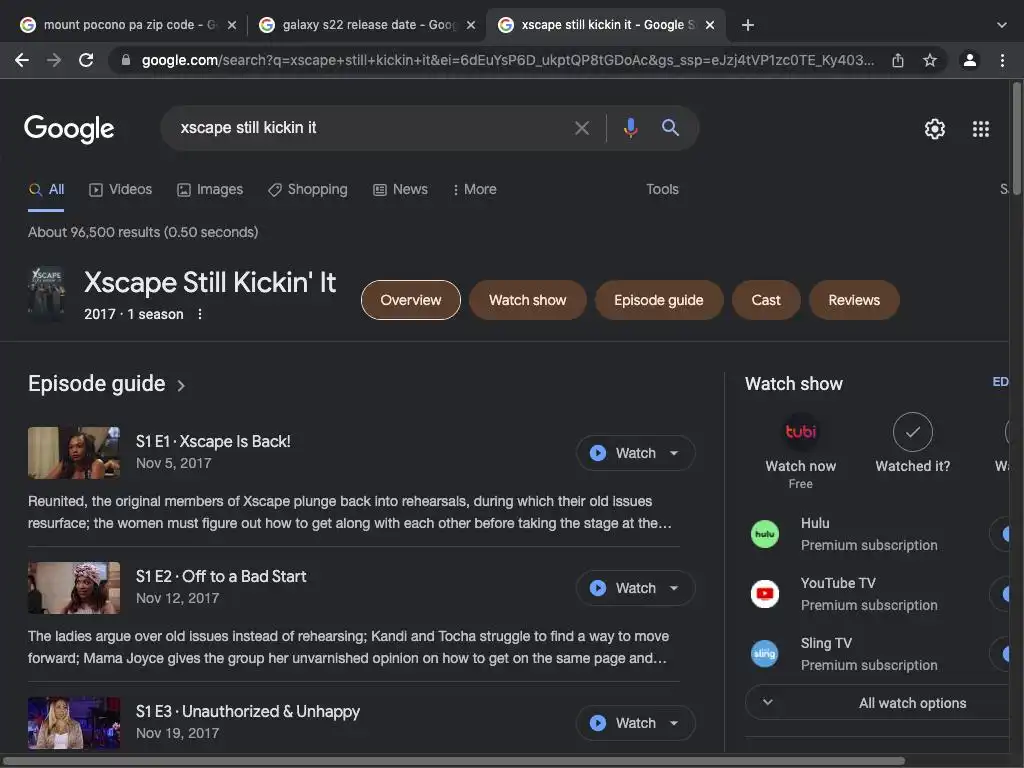Switch to galaxy s22 release date tab
The image size is (1024, 768).
coord(366,25)
